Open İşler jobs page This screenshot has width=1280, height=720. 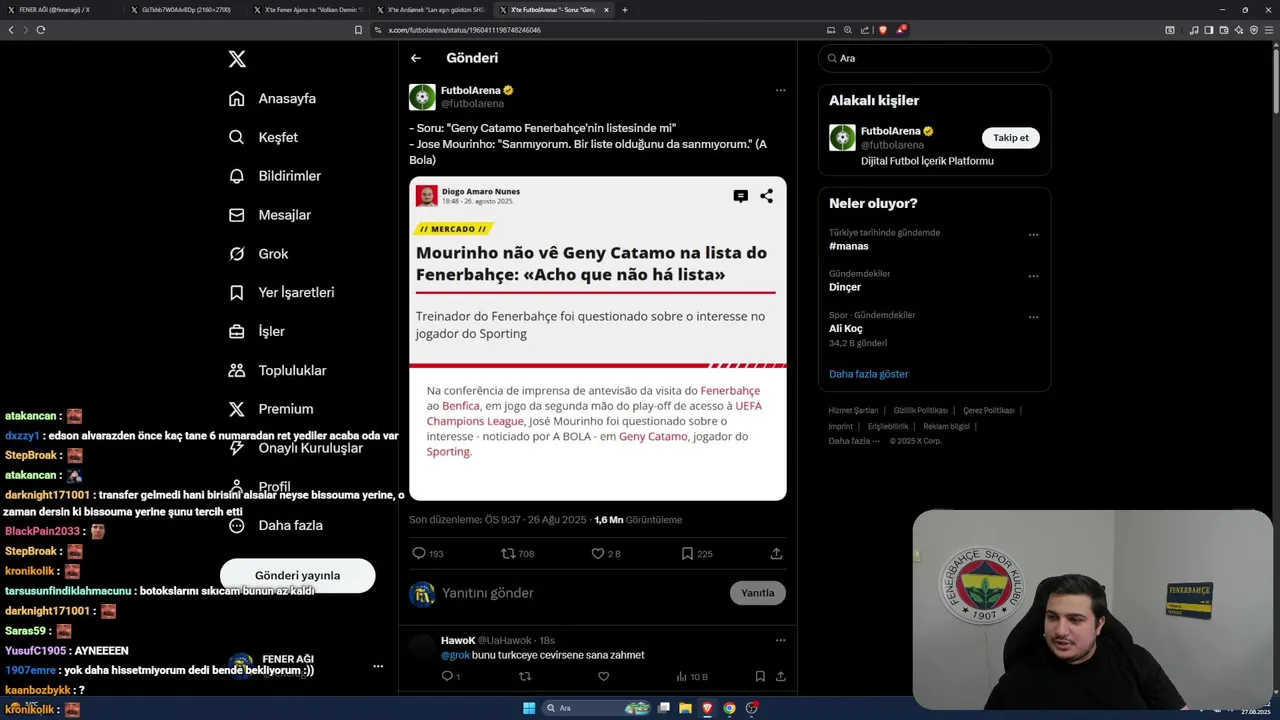coord(256,331)
